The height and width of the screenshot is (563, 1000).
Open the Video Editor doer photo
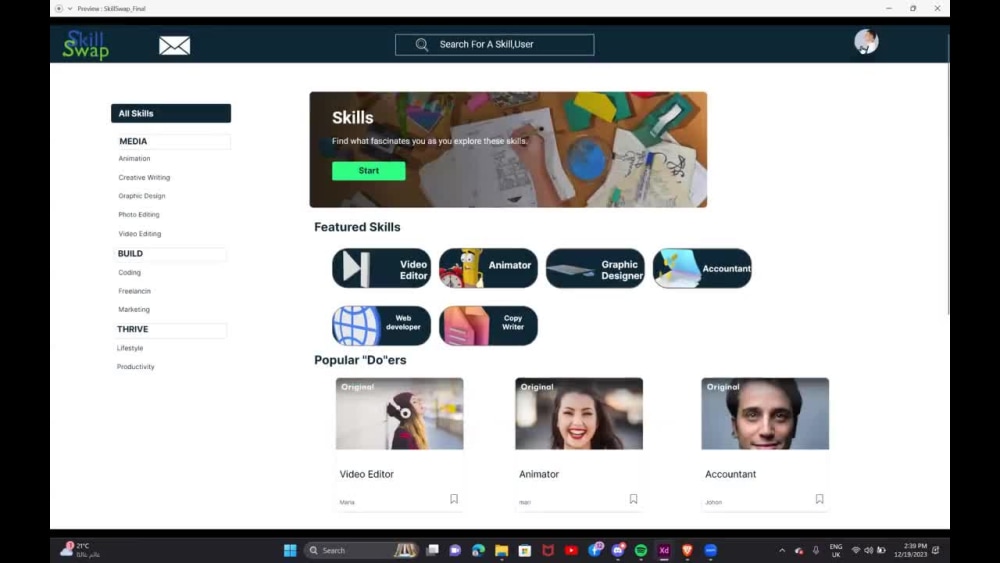coord(400,414)
